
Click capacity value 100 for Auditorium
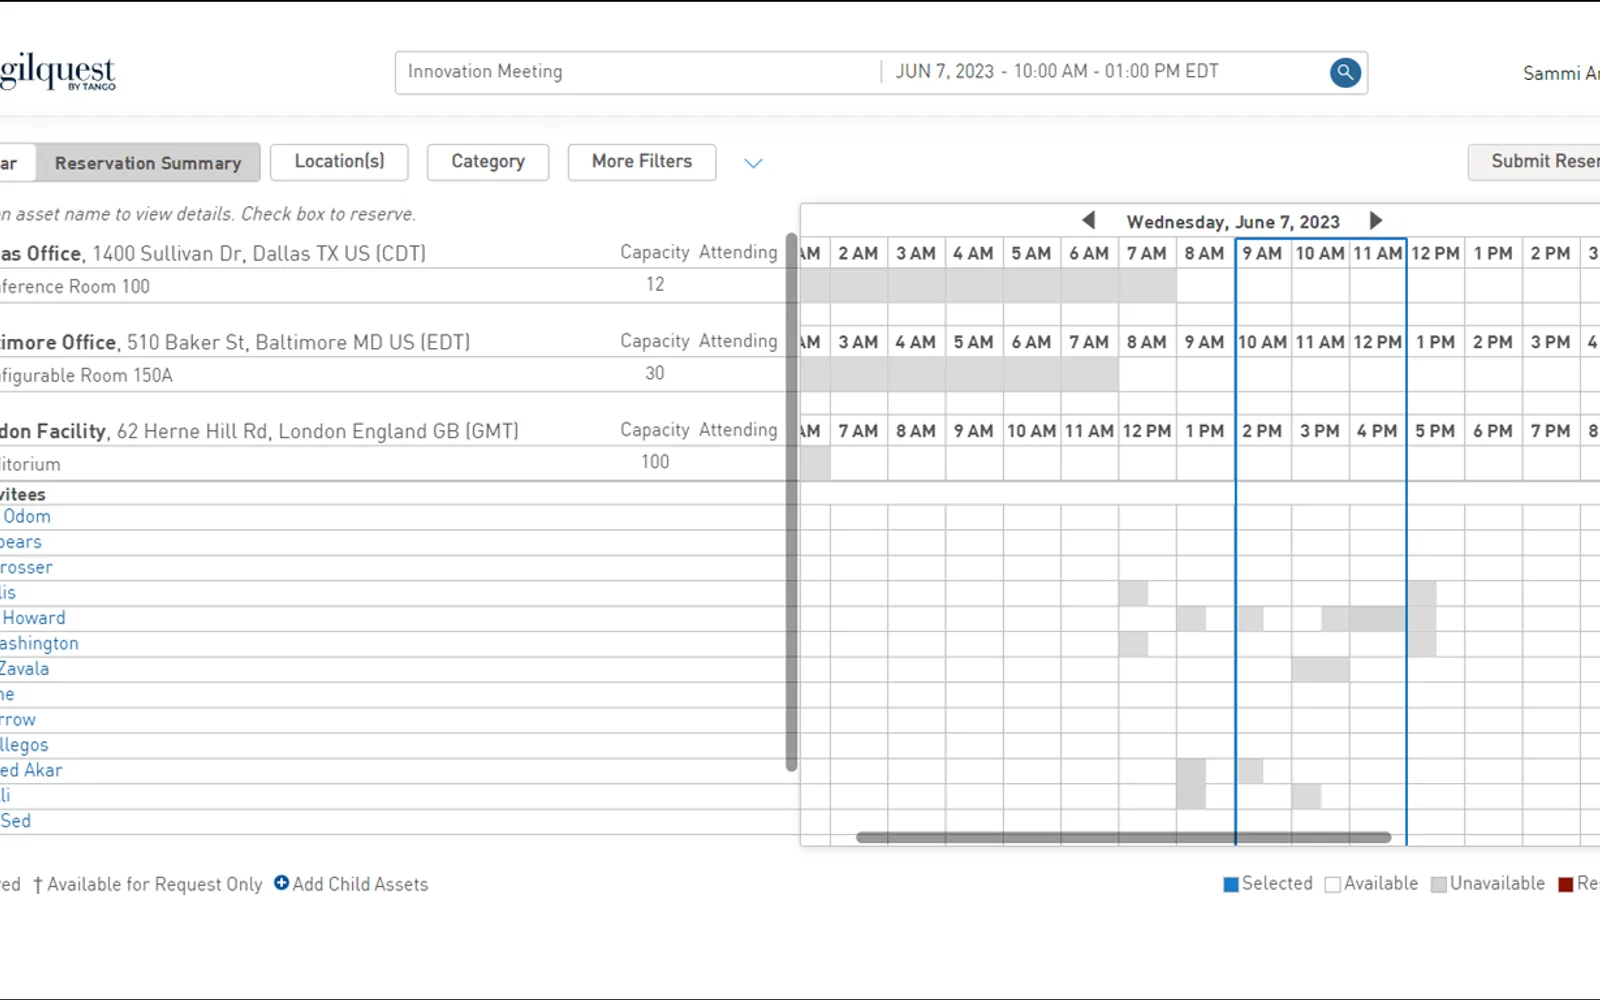pyautogui.click(x=655, y=462)
